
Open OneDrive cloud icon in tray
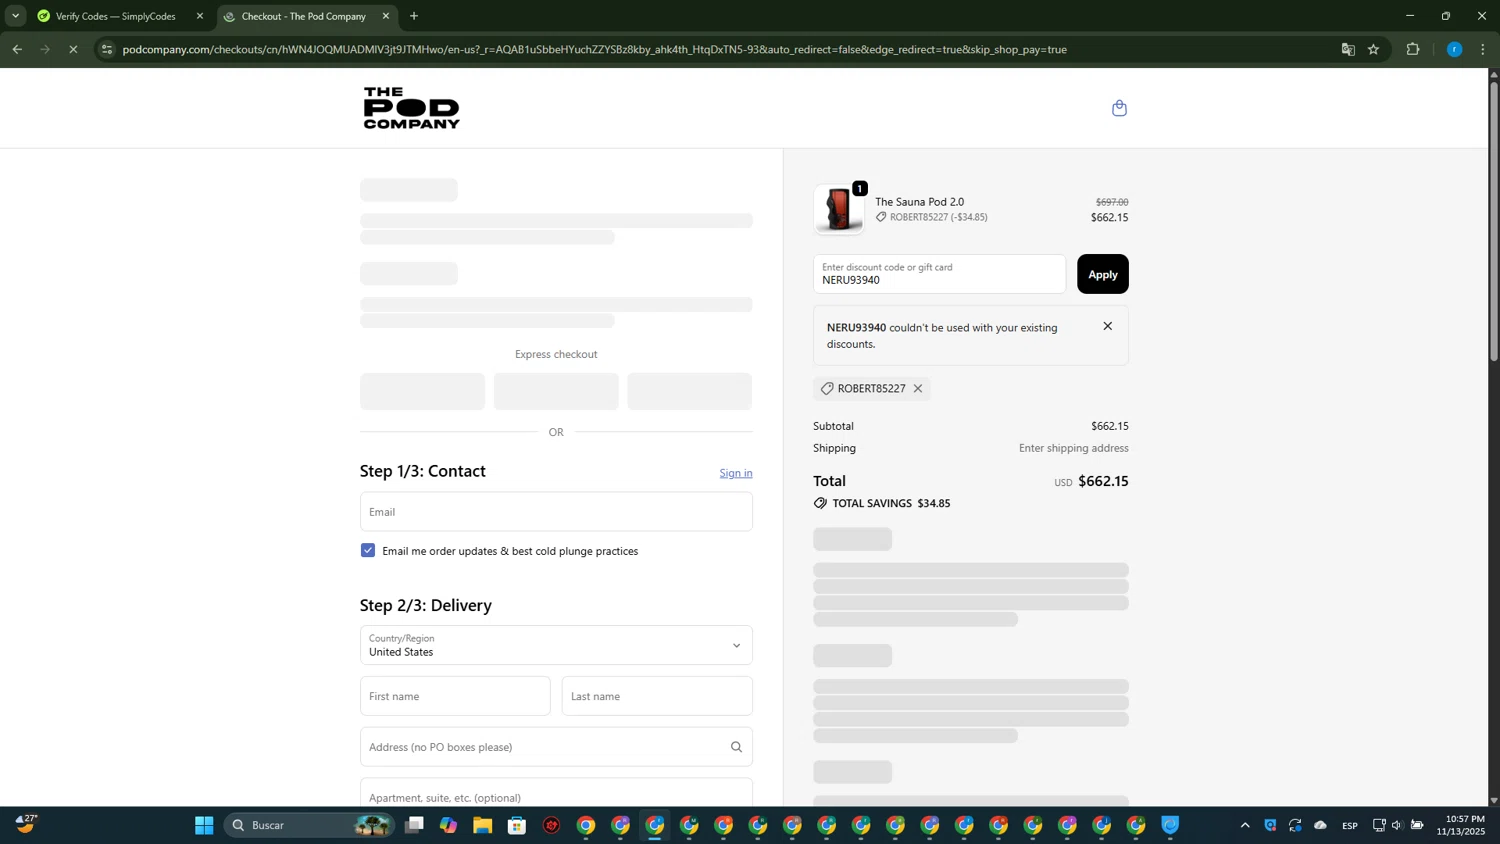click(1320, 825)
